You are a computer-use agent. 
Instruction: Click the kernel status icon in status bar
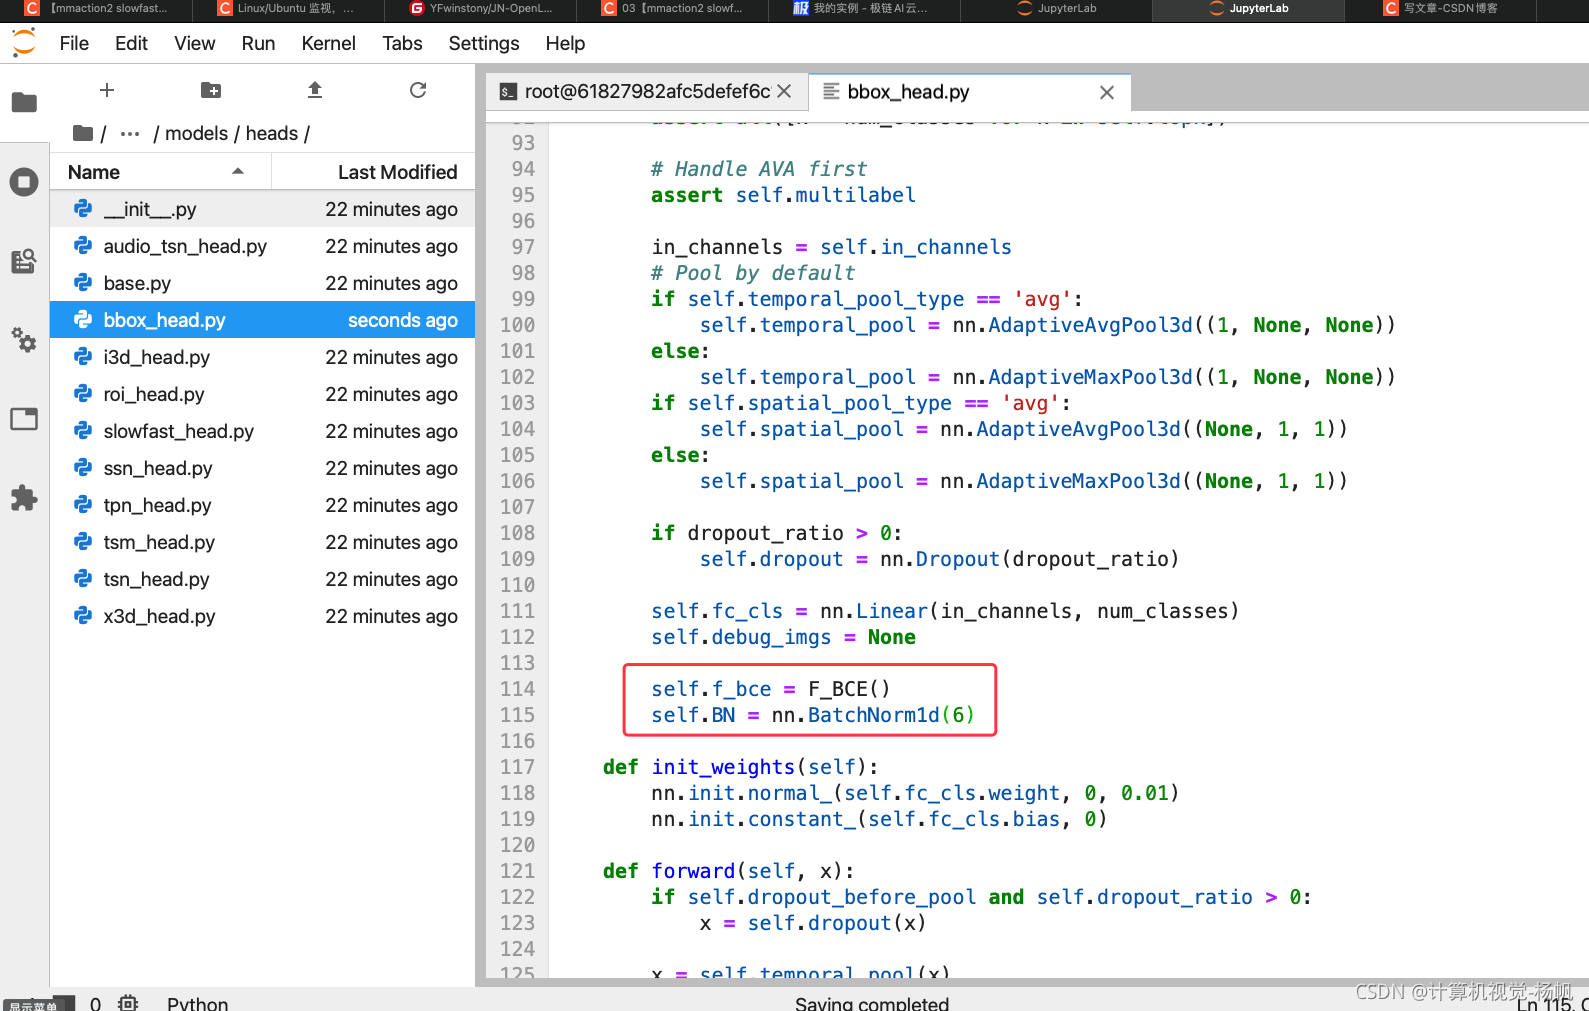[x=128, y=1003]
